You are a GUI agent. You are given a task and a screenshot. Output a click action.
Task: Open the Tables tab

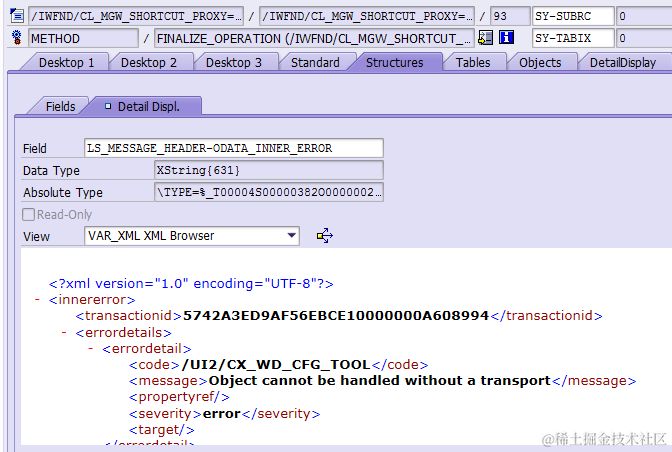tap(473, 63)
